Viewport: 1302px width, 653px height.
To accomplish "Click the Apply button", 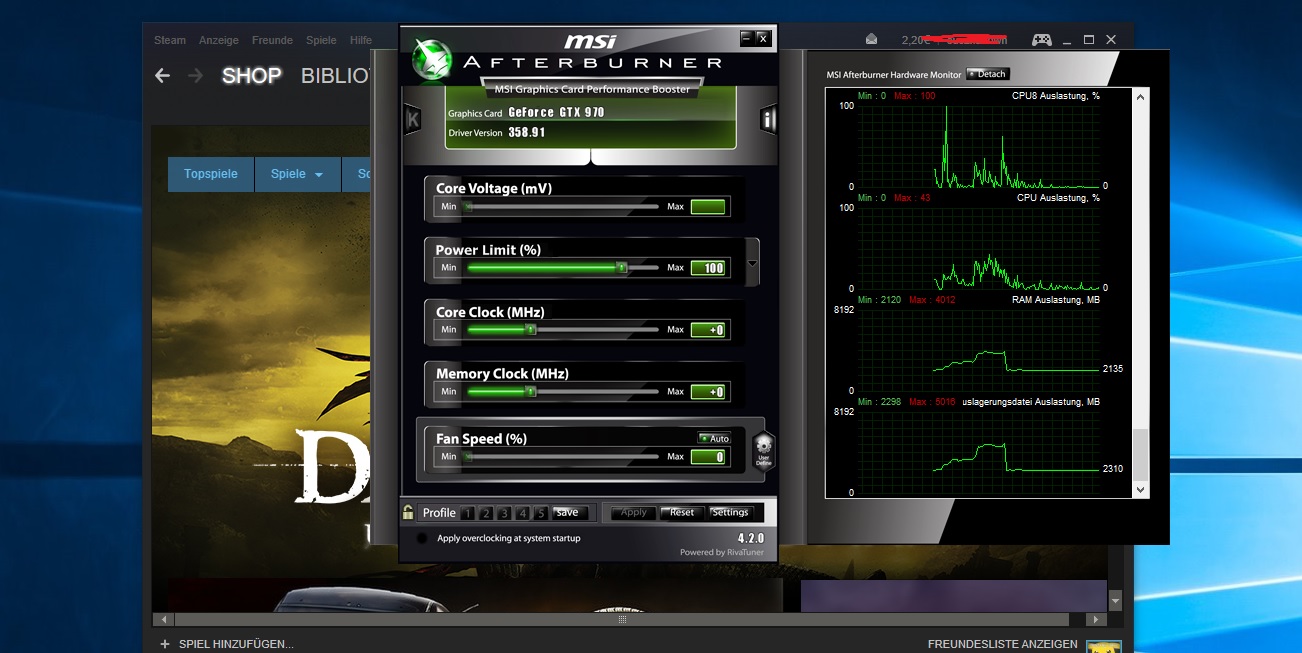I will pyautogui.click(x=634, y=512).
